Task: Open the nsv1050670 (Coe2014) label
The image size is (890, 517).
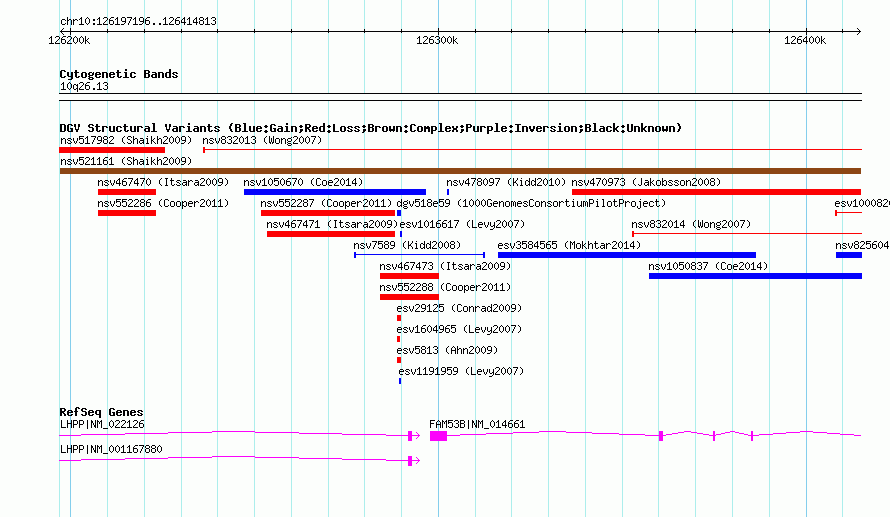Action: [303, 182]
